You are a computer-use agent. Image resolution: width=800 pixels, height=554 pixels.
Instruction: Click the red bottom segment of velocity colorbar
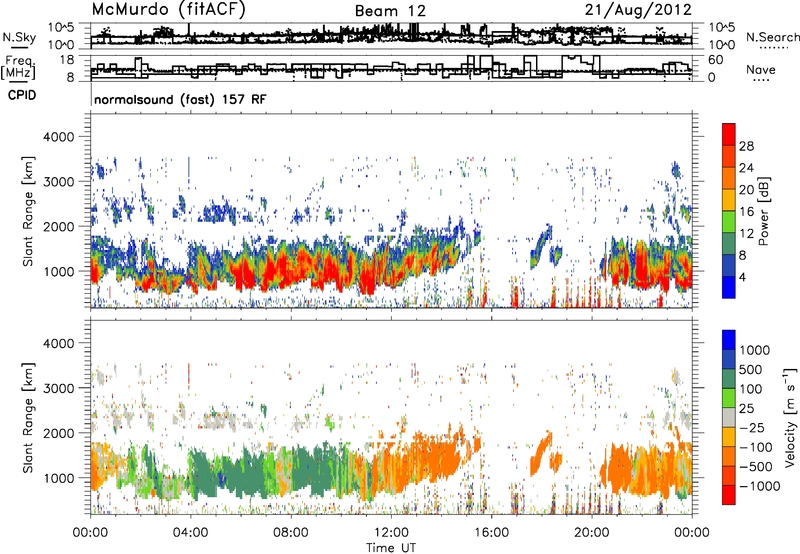coord(729,495)
